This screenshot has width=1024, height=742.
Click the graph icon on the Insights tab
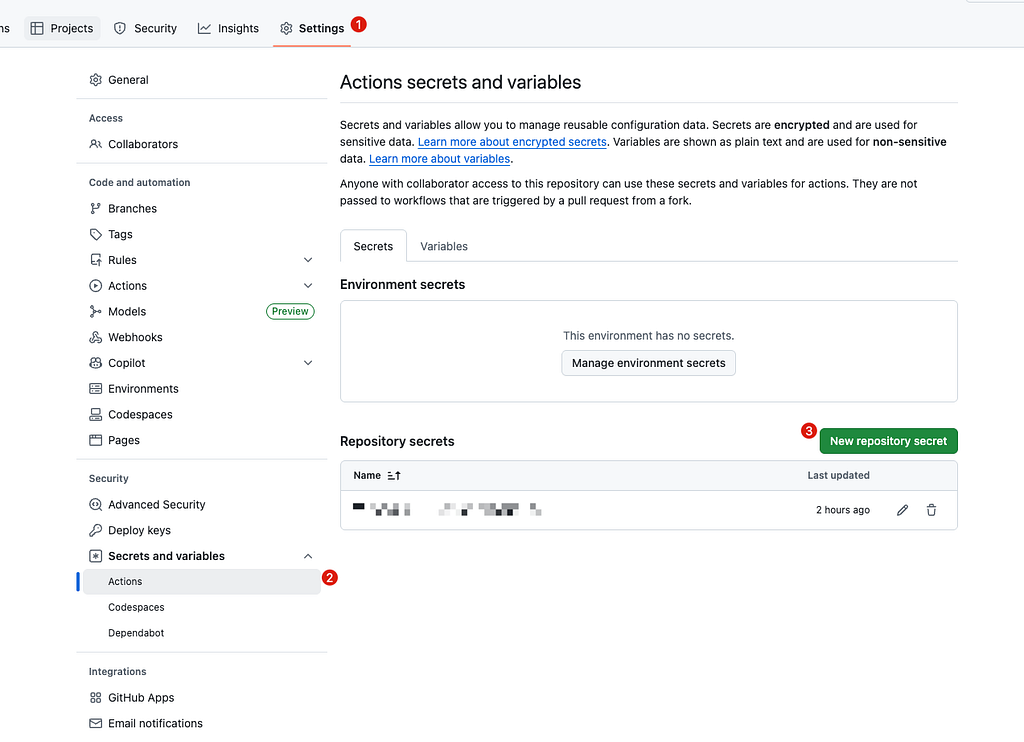coord(204,28)
